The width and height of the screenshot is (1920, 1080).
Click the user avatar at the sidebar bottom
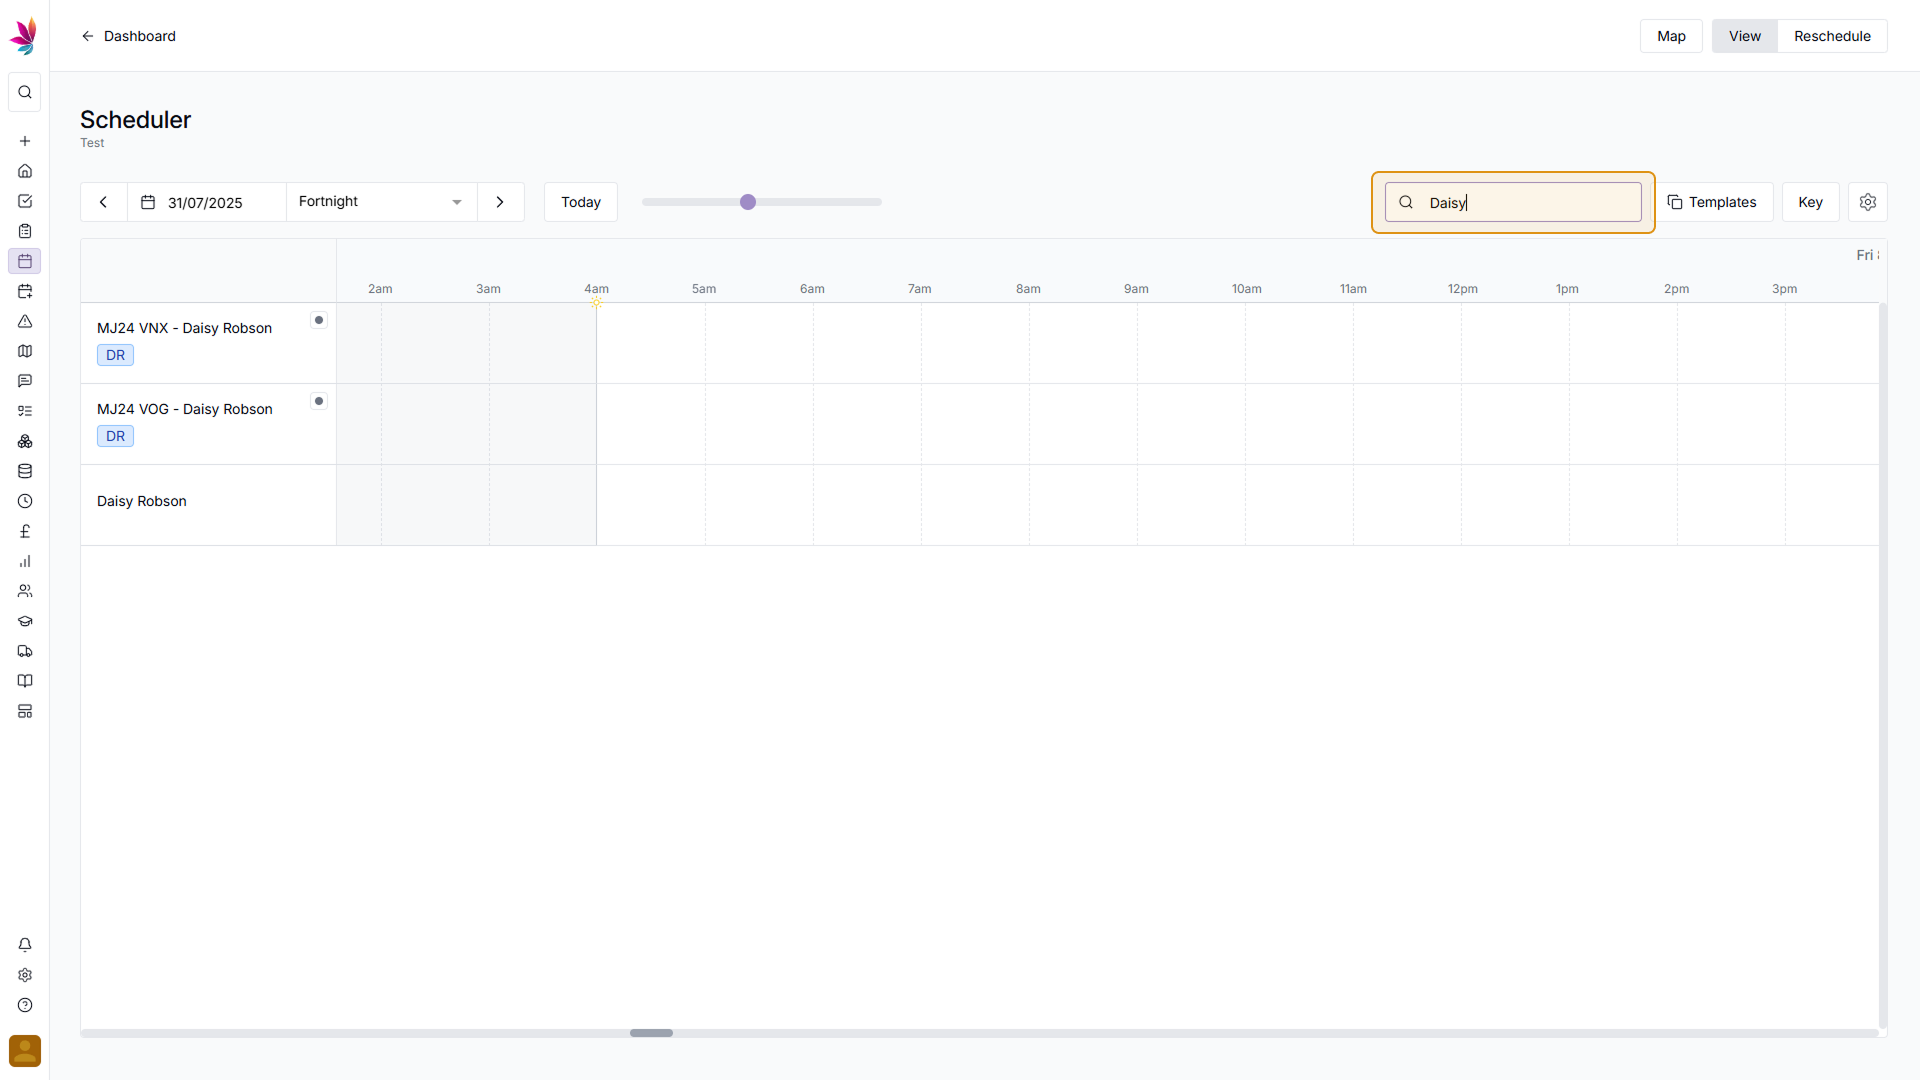pyautogui.click(x=25, y=1051)
